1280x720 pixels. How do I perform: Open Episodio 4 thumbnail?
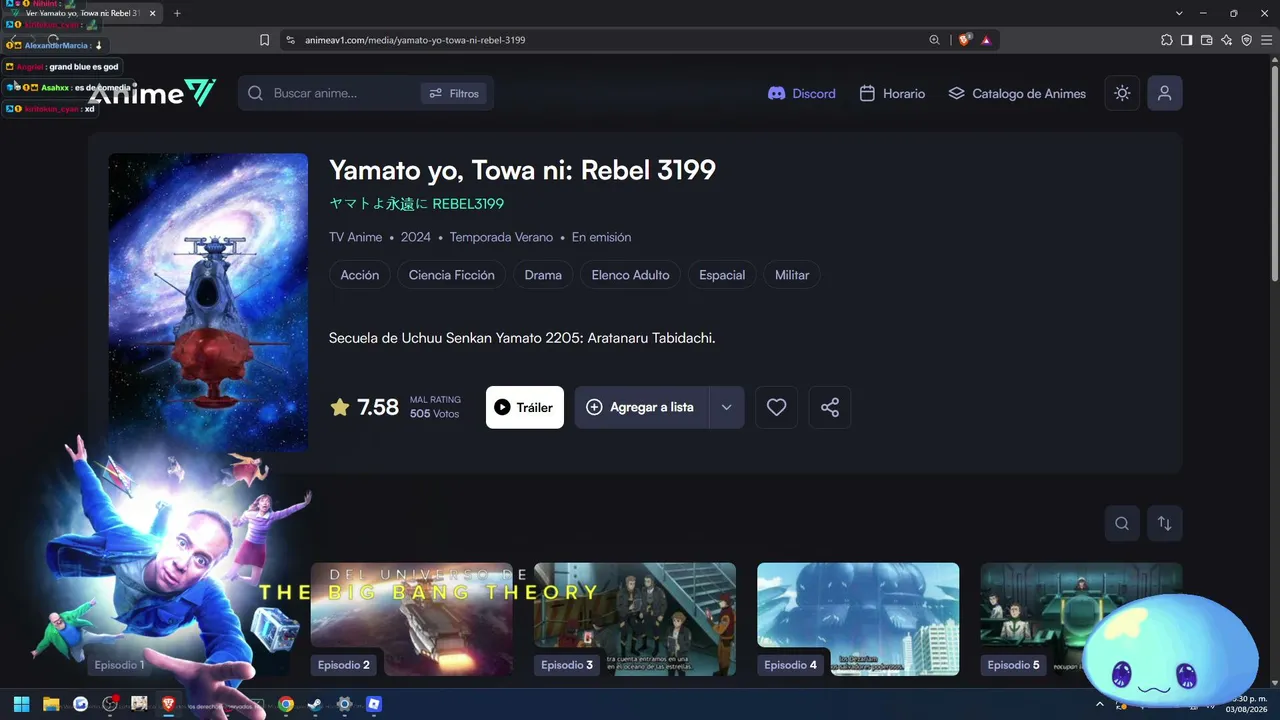point(858,619)
